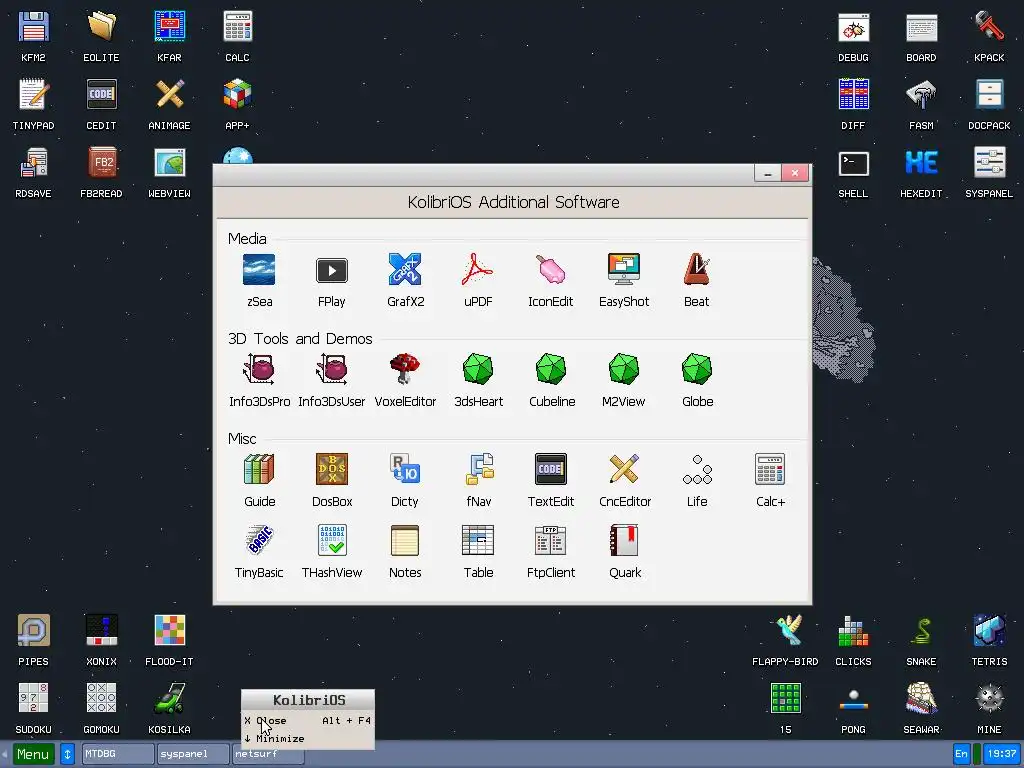1024x768 pixels.
Task: Launch Calc+ calculator
Action: (770, 469)
